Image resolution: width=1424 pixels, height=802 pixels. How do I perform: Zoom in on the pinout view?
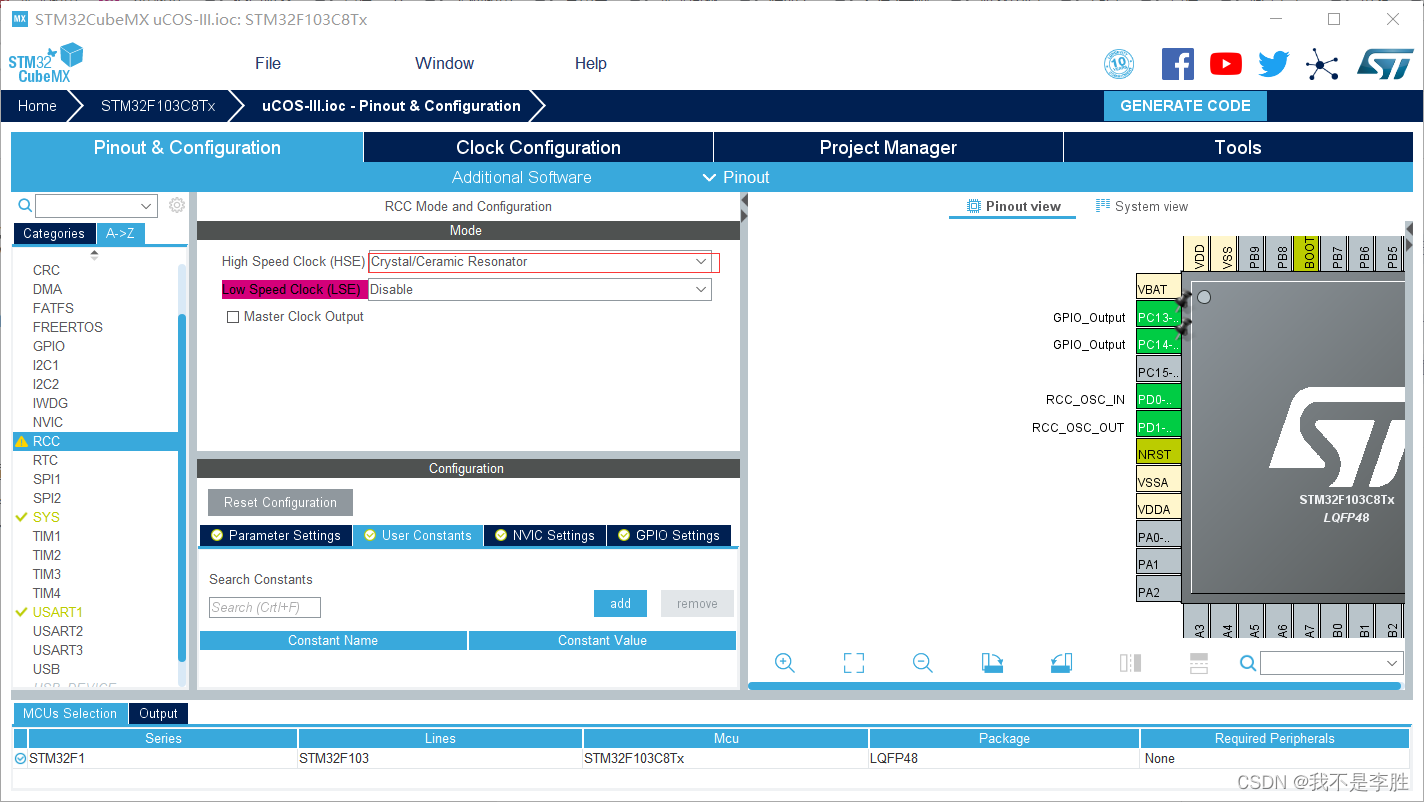coord(785,663)
